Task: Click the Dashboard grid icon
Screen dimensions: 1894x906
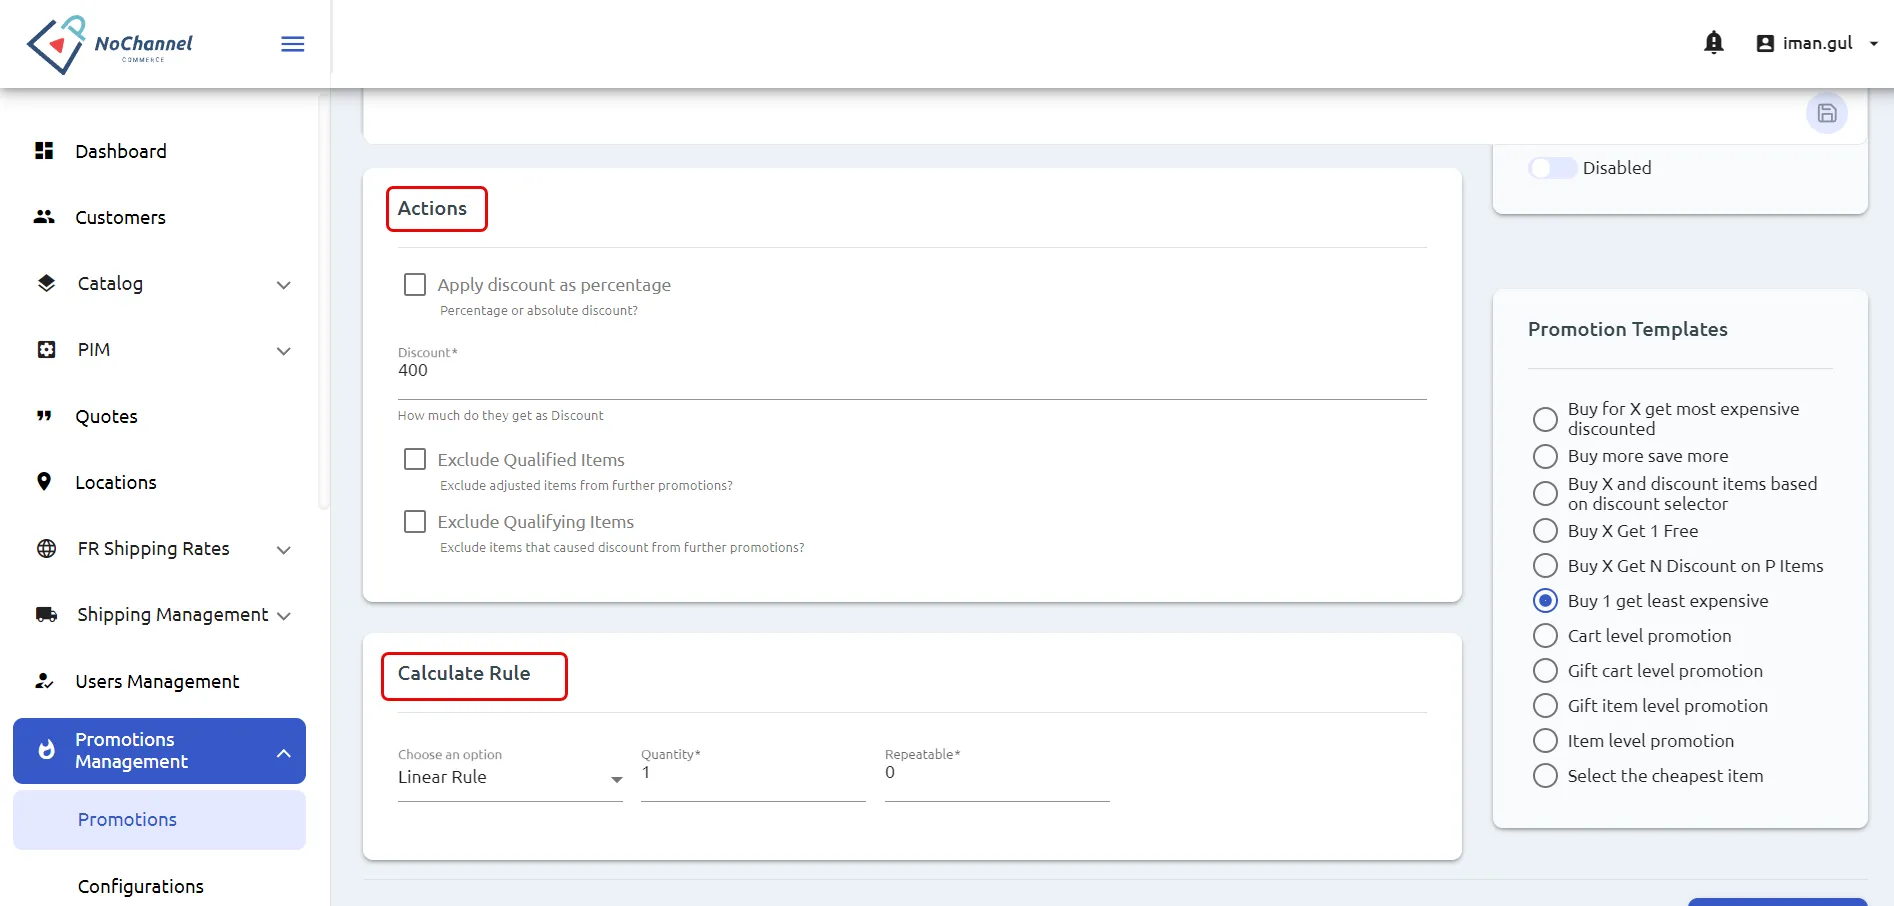Action: 44,151
